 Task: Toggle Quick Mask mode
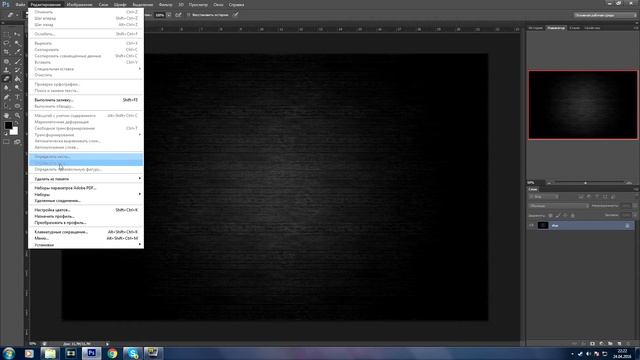[x=6, y=142]
